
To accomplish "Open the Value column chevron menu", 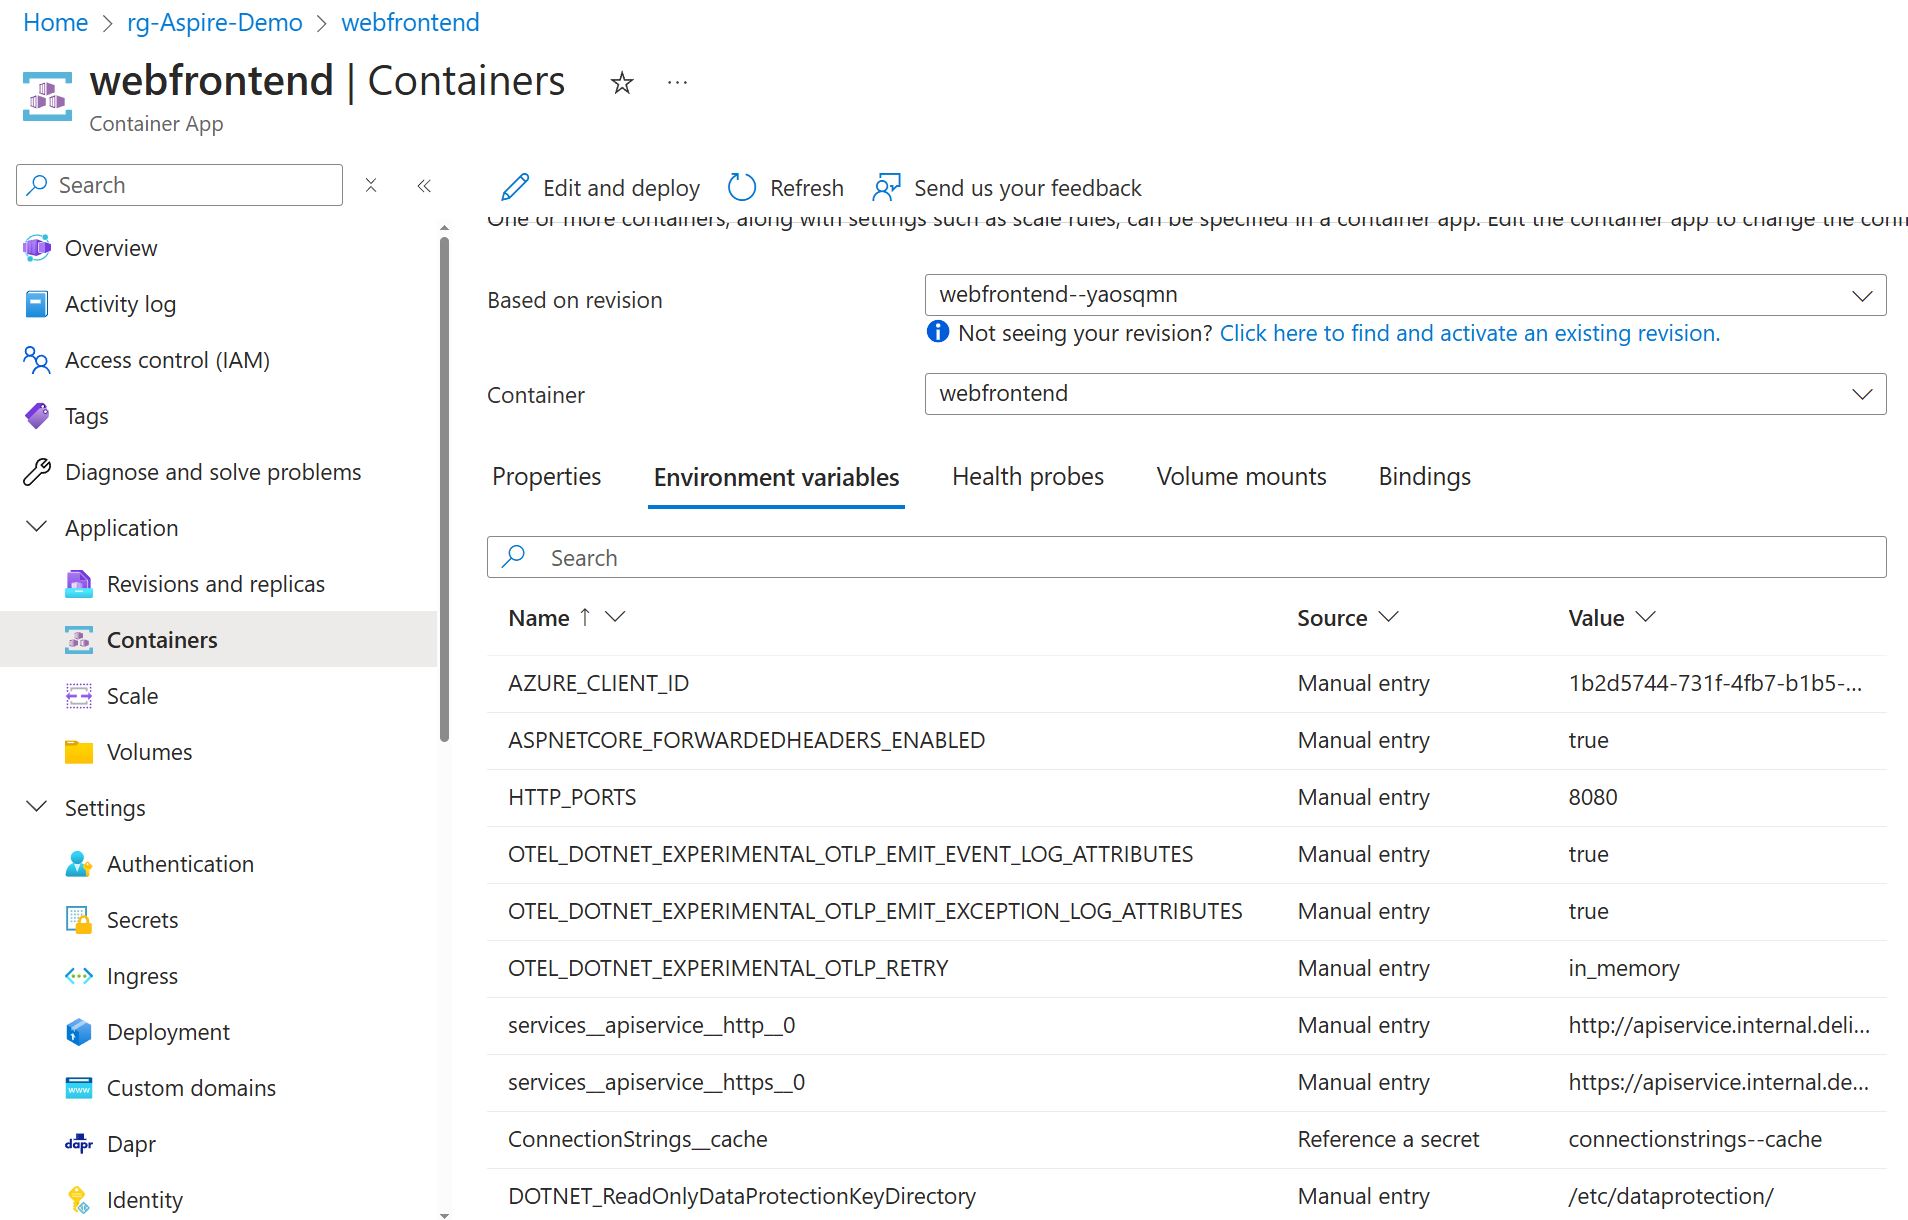I will pos(1645,617).
